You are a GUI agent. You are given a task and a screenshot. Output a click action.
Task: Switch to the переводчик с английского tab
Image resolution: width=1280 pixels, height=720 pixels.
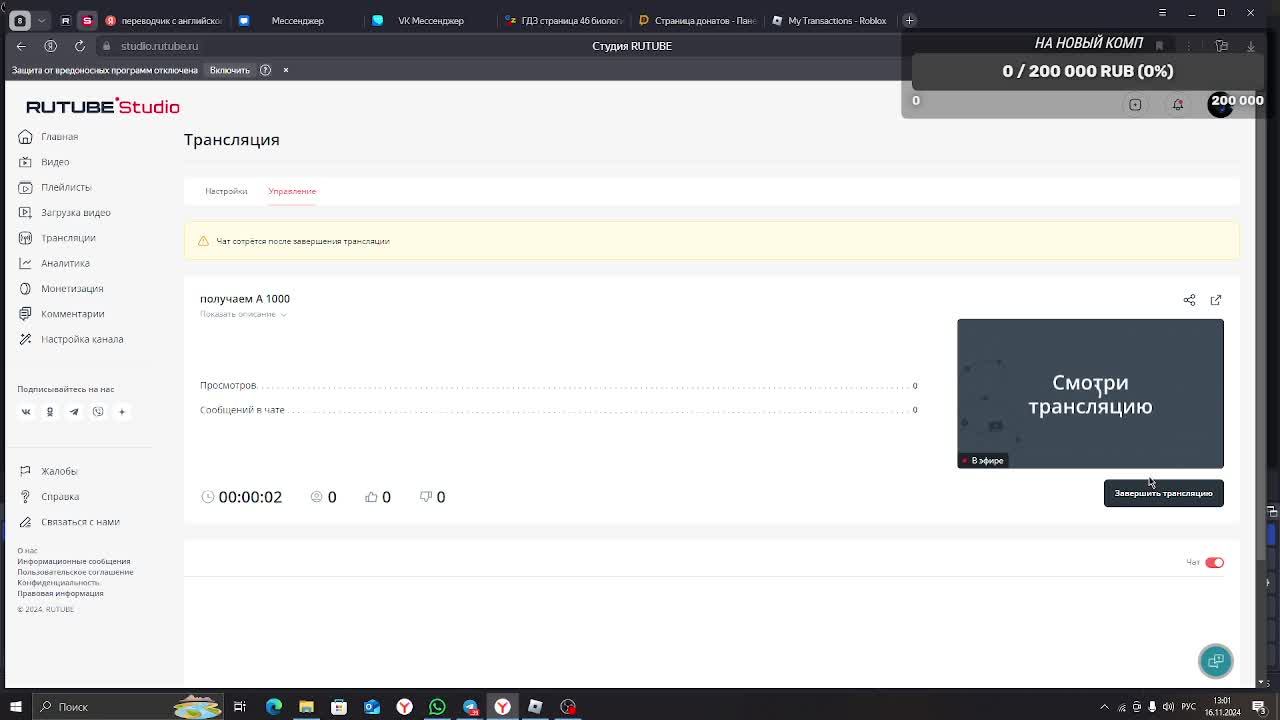(x=164, y=20)
